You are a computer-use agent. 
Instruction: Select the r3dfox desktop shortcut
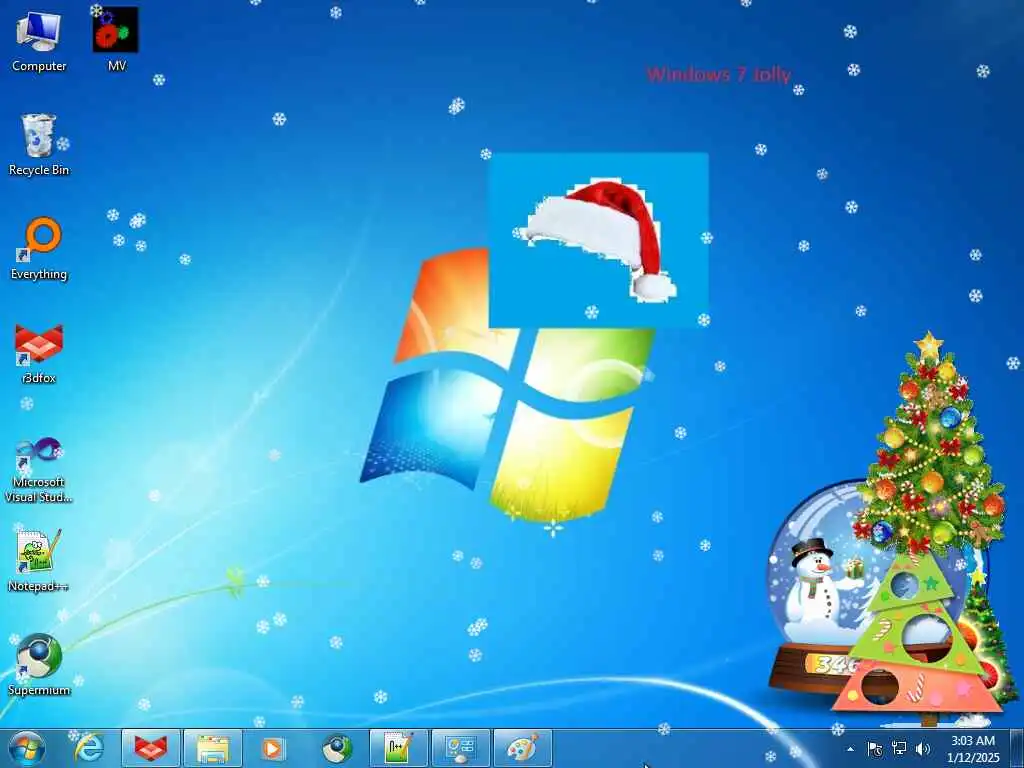39,353
